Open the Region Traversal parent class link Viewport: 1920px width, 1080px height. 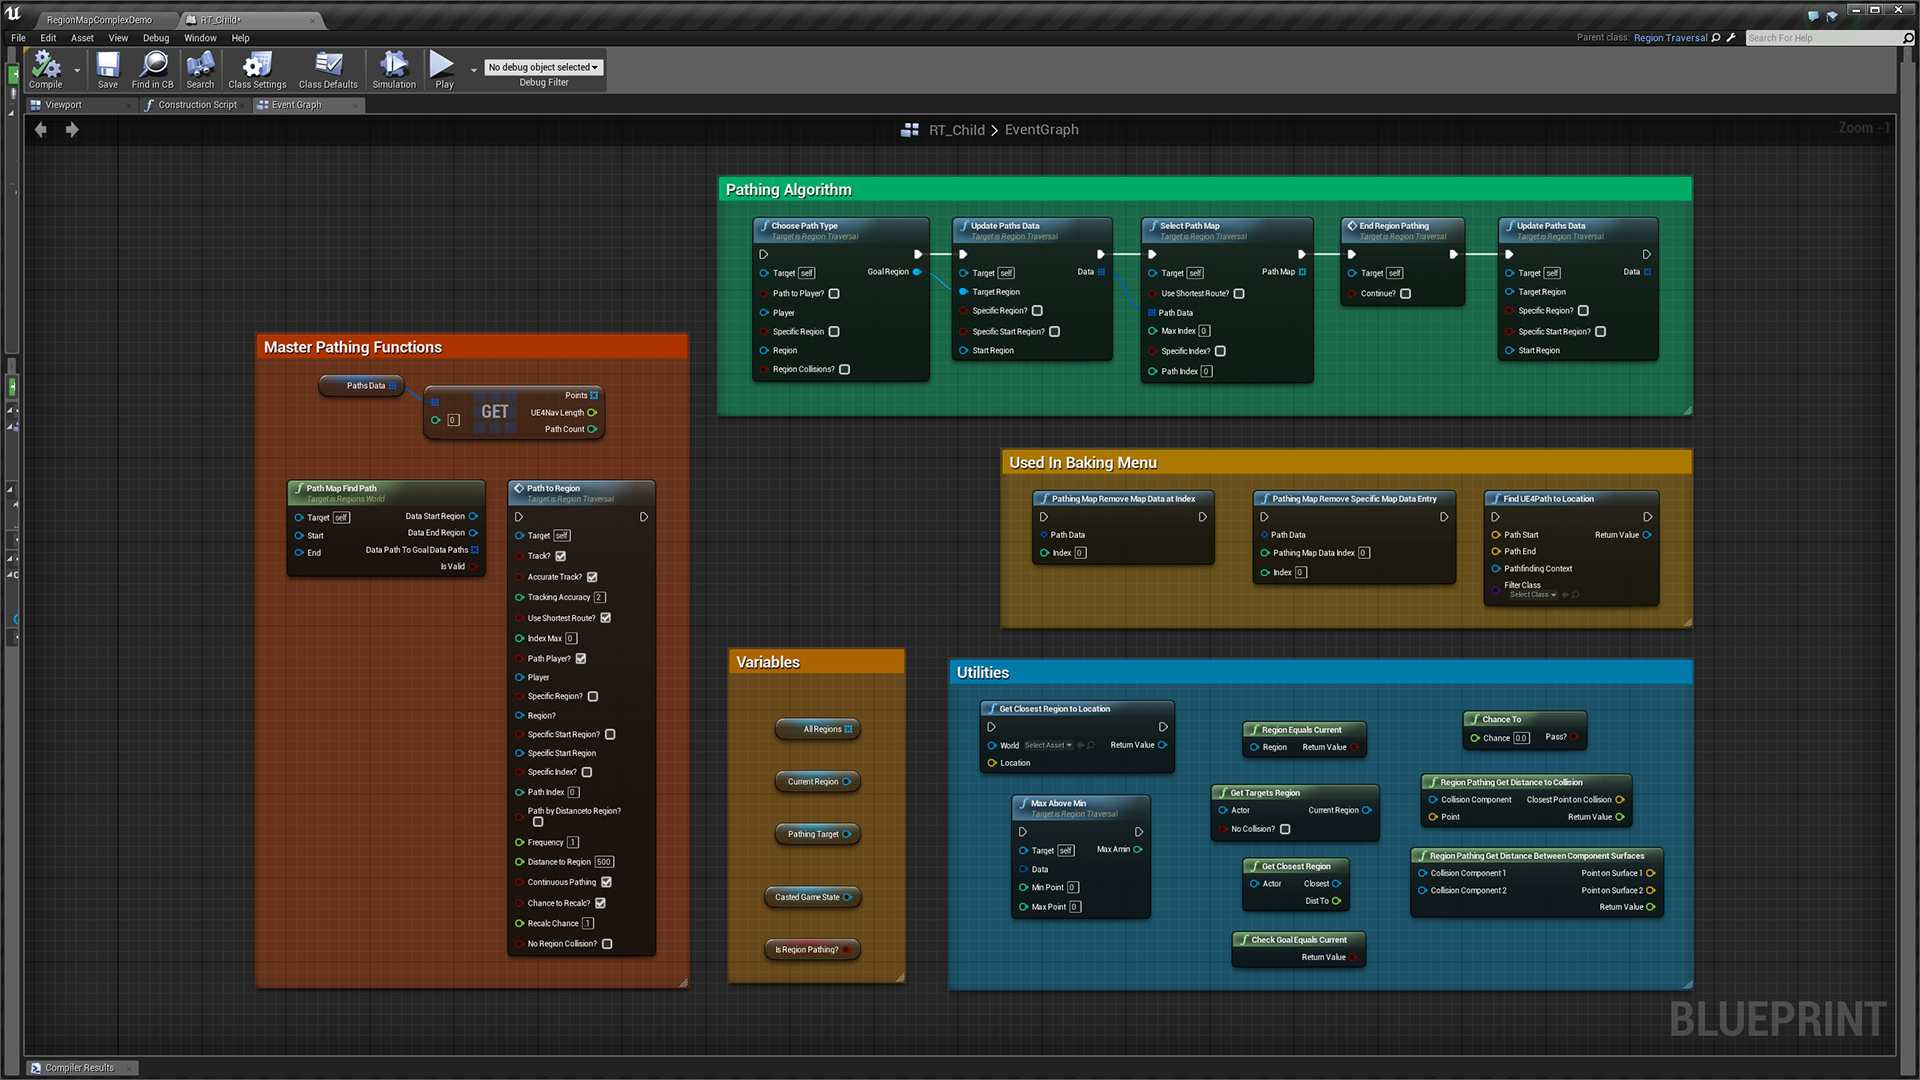point(1670,38)
